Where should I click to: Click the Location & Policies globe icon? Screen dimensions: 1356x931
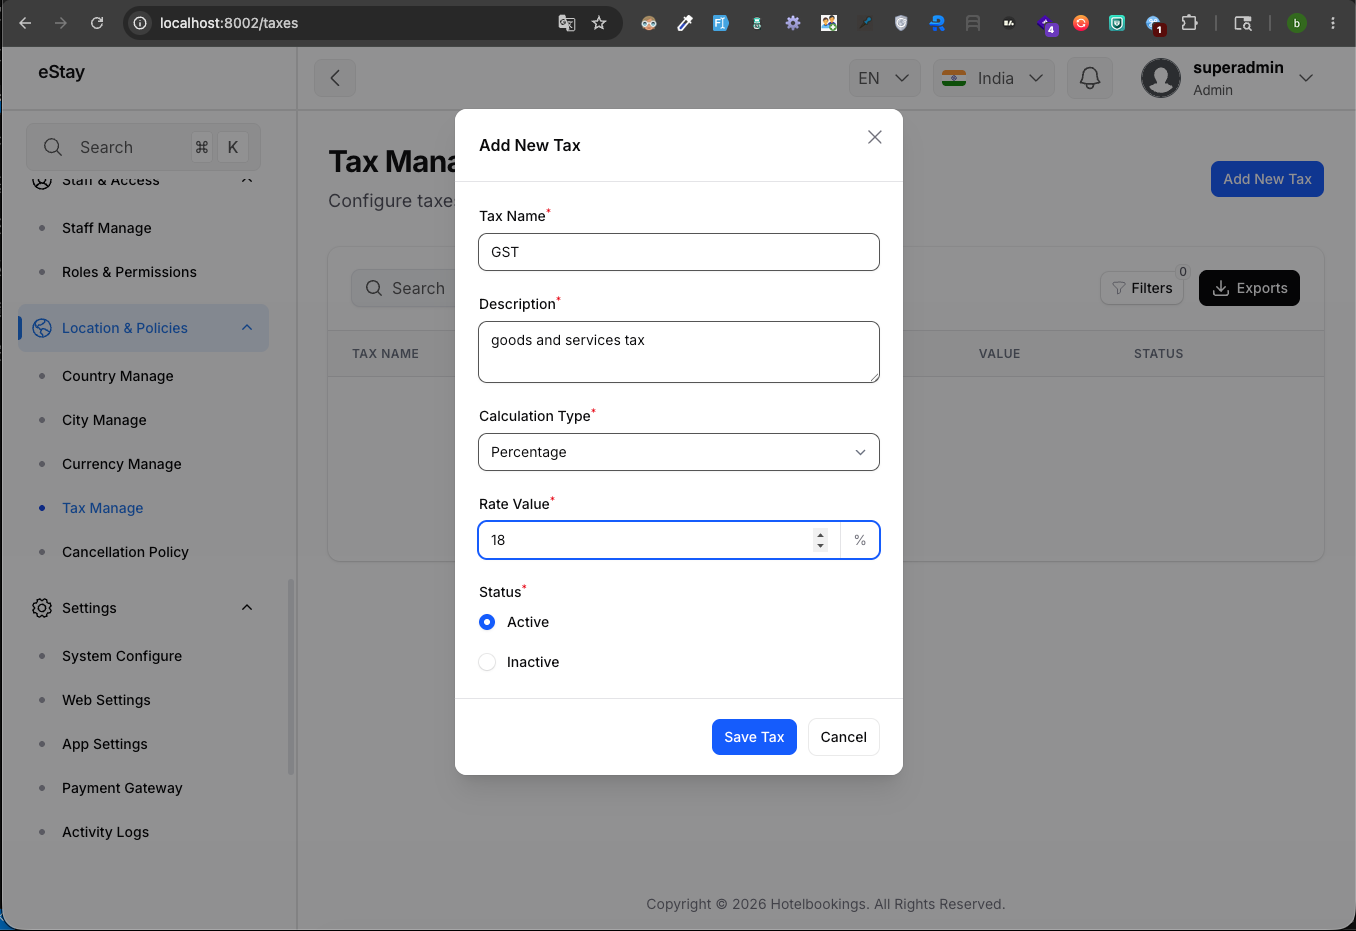(x=42, y=328)
